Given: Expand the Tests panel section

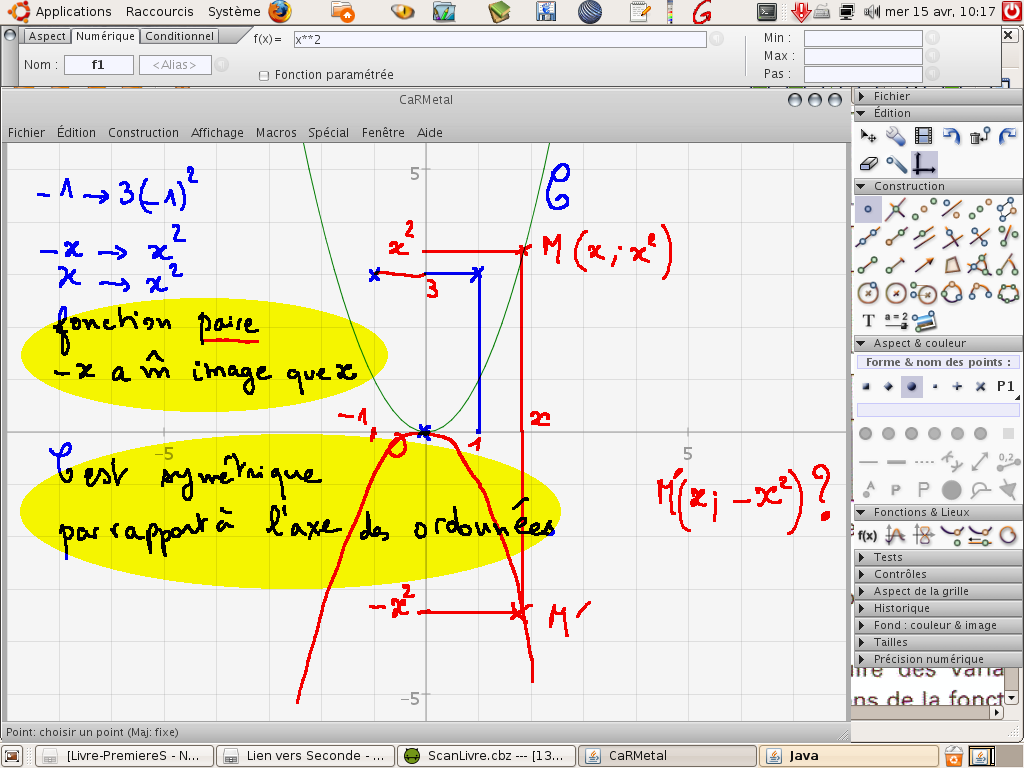Looking at the screenshot, I should [x=888, y=557].
